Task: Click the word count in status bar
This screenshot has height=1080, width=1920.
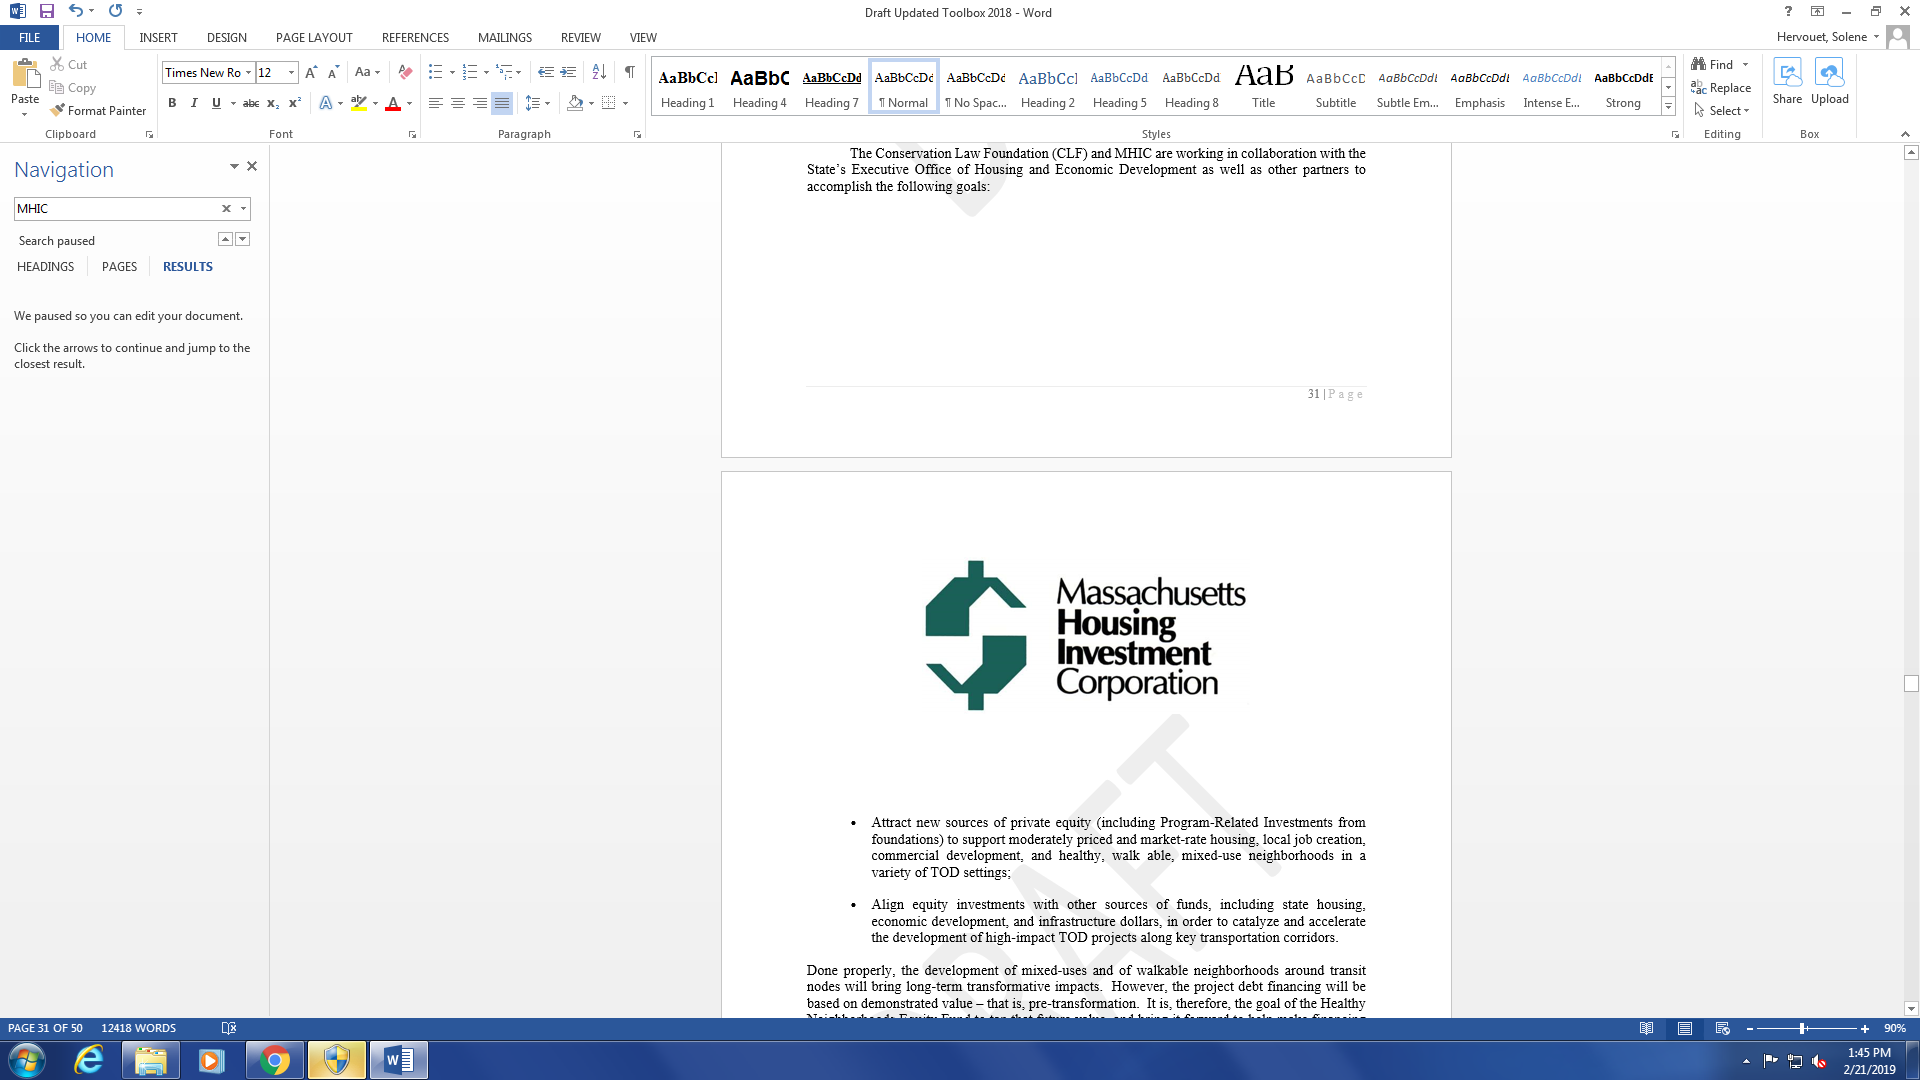Action: [138, 1028]
